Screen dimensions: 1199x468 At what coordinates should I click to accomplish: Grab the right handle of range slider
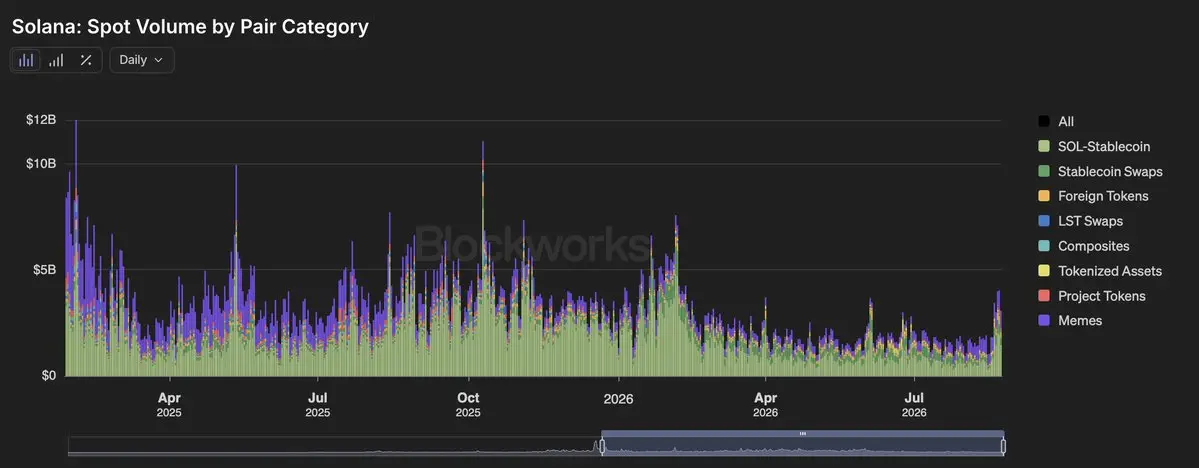click(x=1003, y=447)
